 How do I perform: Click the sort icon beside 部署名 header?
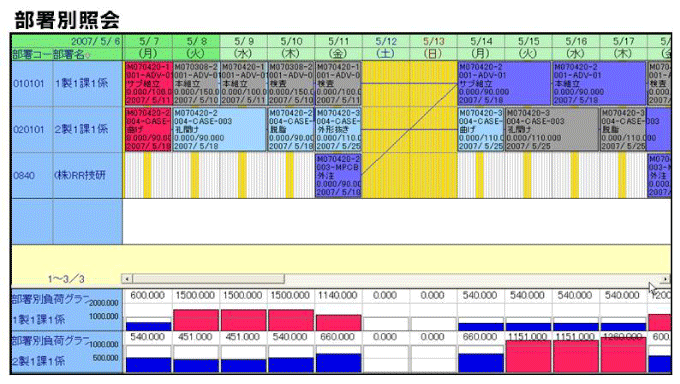pyautogui.click(x=88, y=55)
